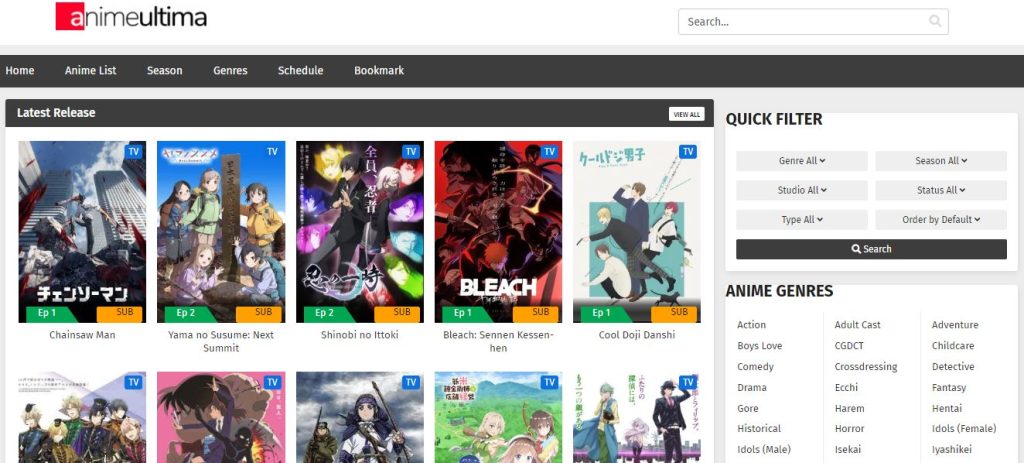This screenshot has height=463, width=1024.
Task: Select the Childcare genre
Action: [x=953, y=346]
